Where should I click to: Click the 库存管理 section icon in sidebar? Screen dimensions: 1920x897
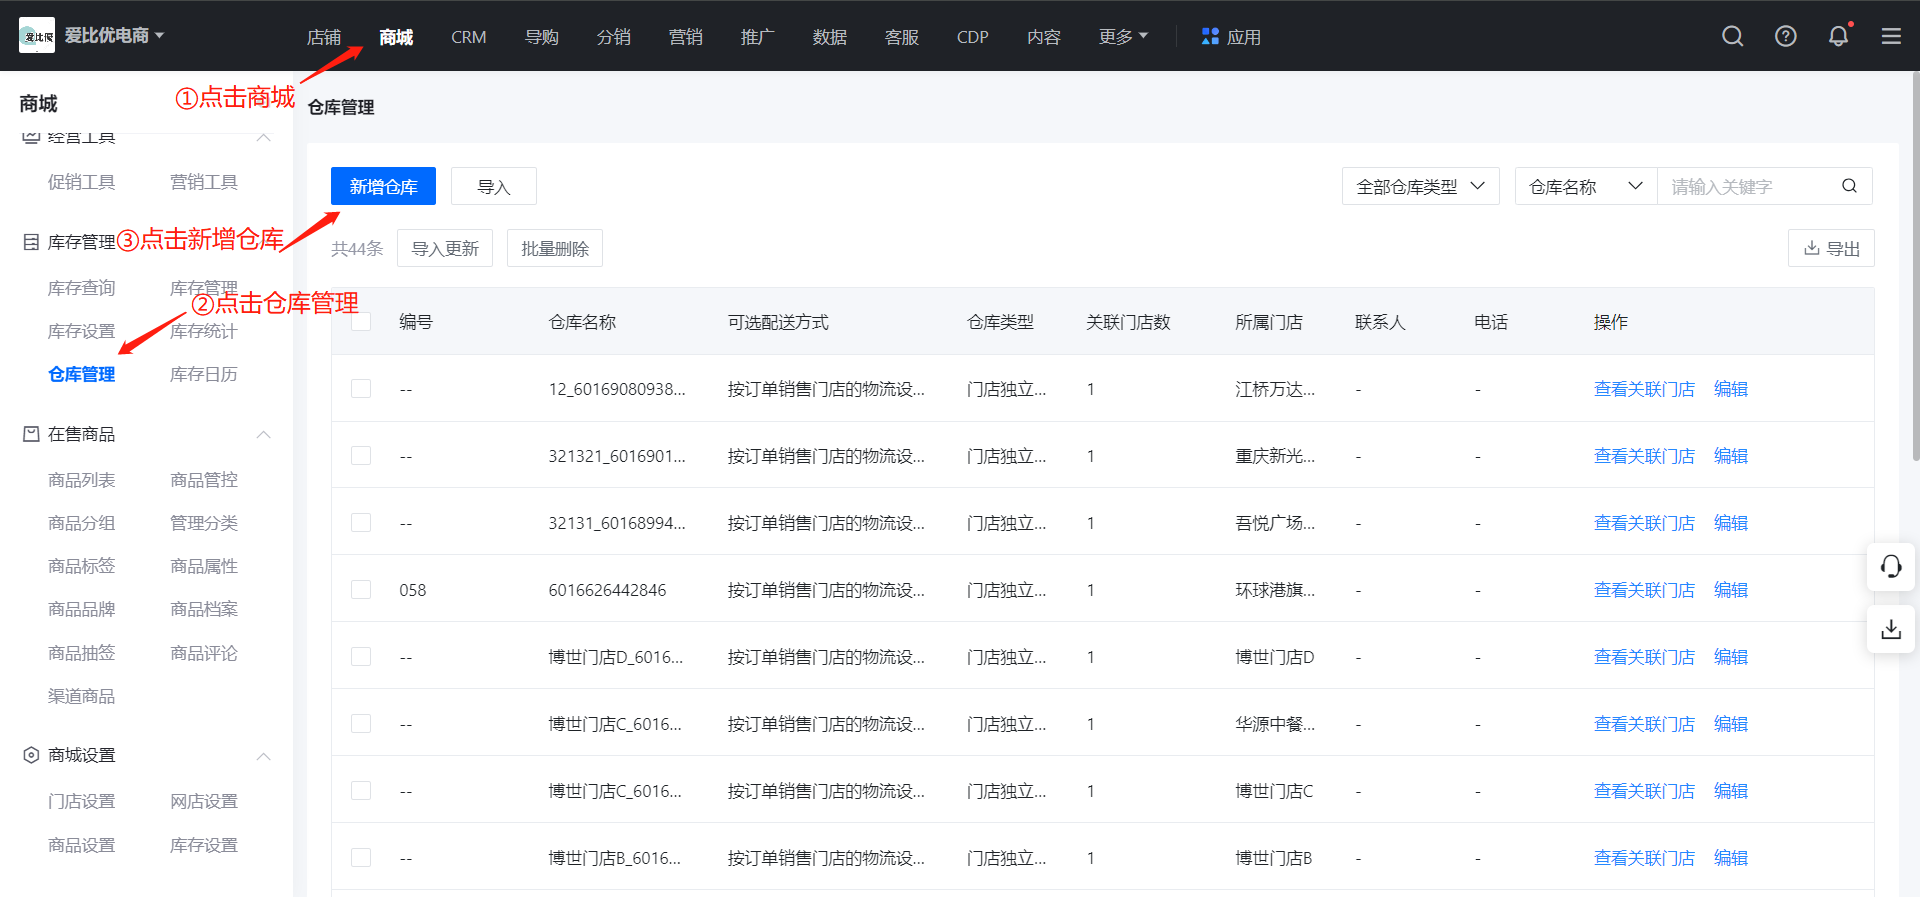(x=31, y=242)
